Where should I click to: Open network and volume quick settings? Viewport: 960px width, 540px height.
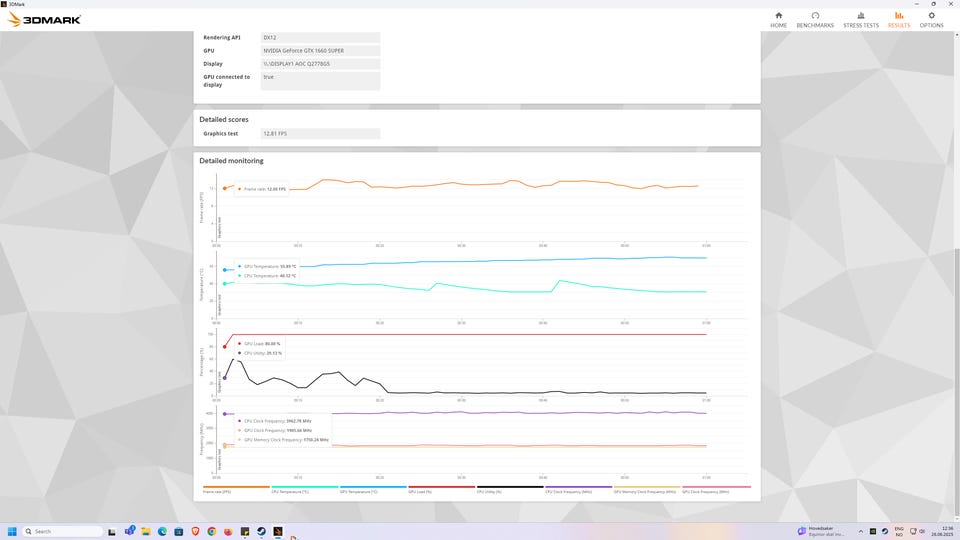pyautogui.click(x=917, y=531)
